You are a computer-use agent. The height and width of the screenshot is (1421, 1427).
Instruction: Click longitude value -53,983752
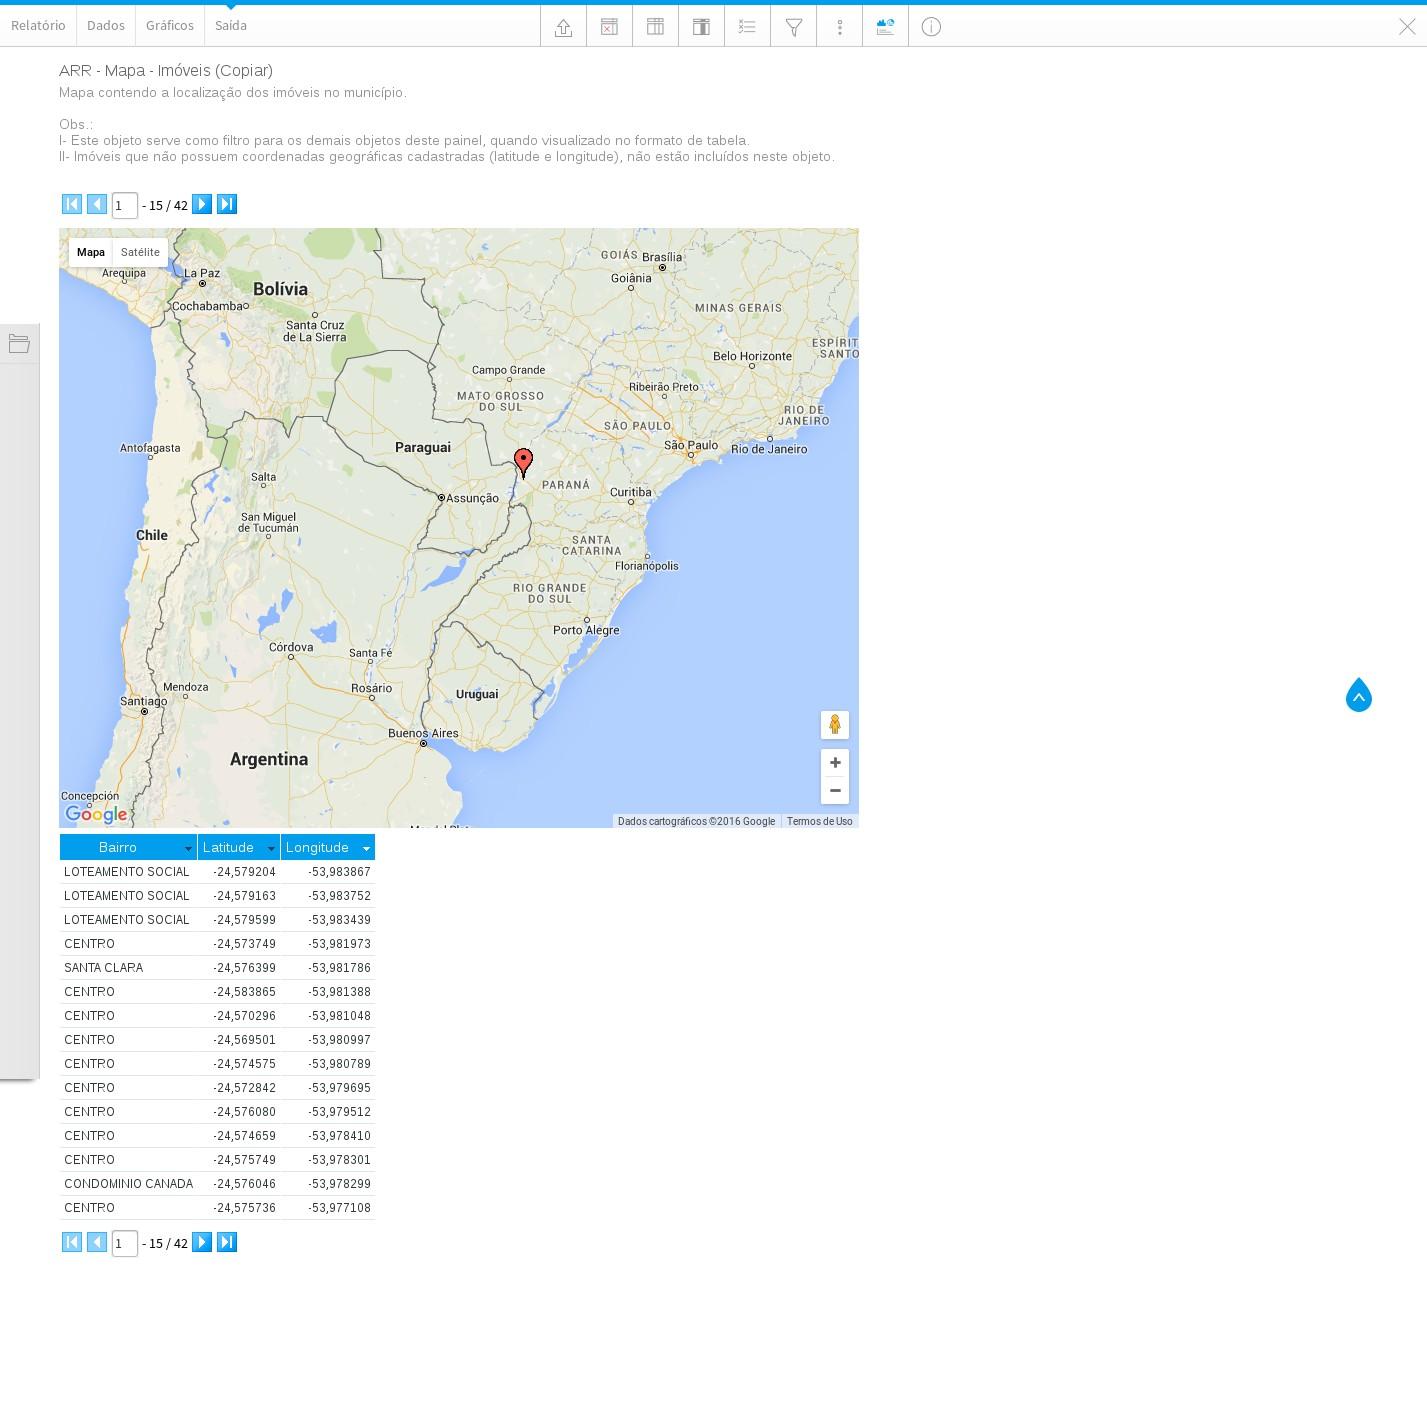(x=339, y=896)
